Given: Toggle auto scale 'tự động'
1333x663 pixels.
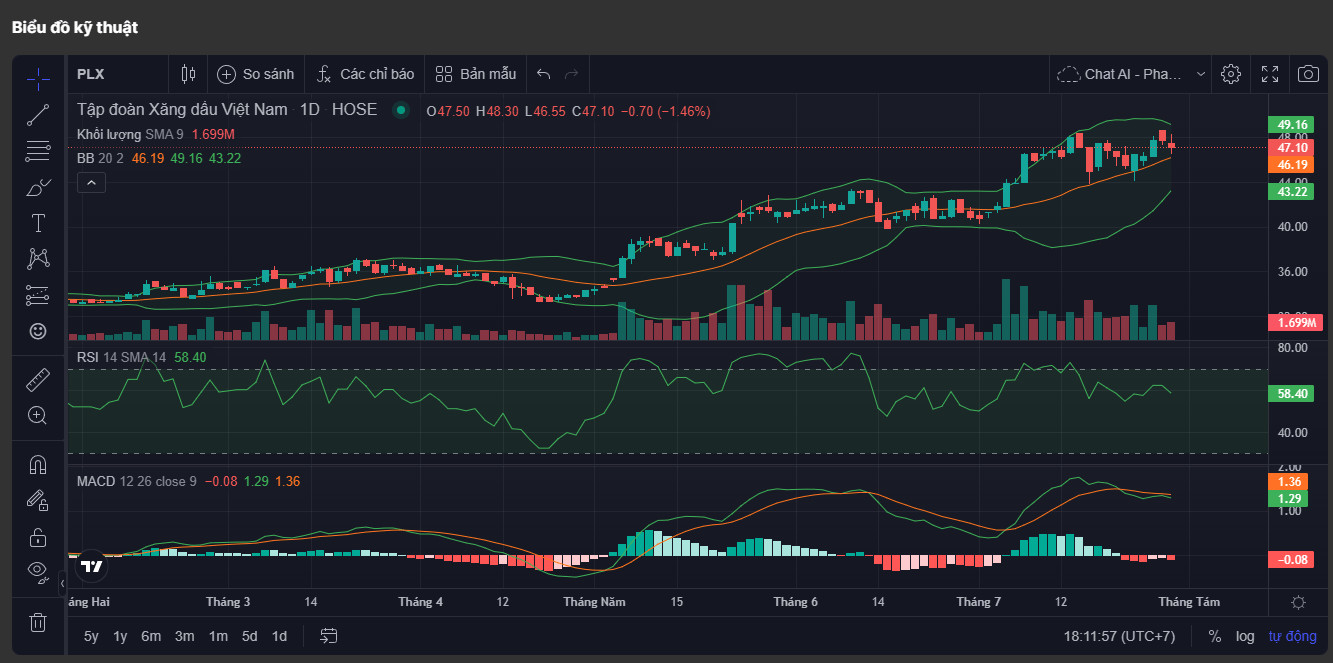Looking at the screenshot, I should 1293,636.
